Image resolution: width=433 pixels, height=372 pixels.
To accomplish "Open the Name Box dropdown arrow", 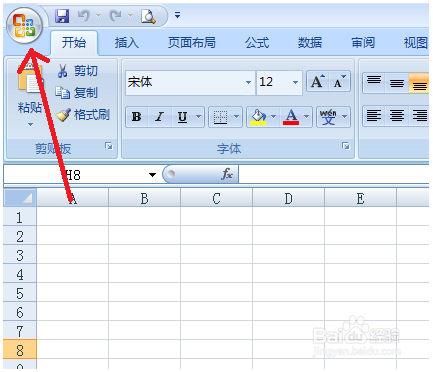I will (152, 175).
